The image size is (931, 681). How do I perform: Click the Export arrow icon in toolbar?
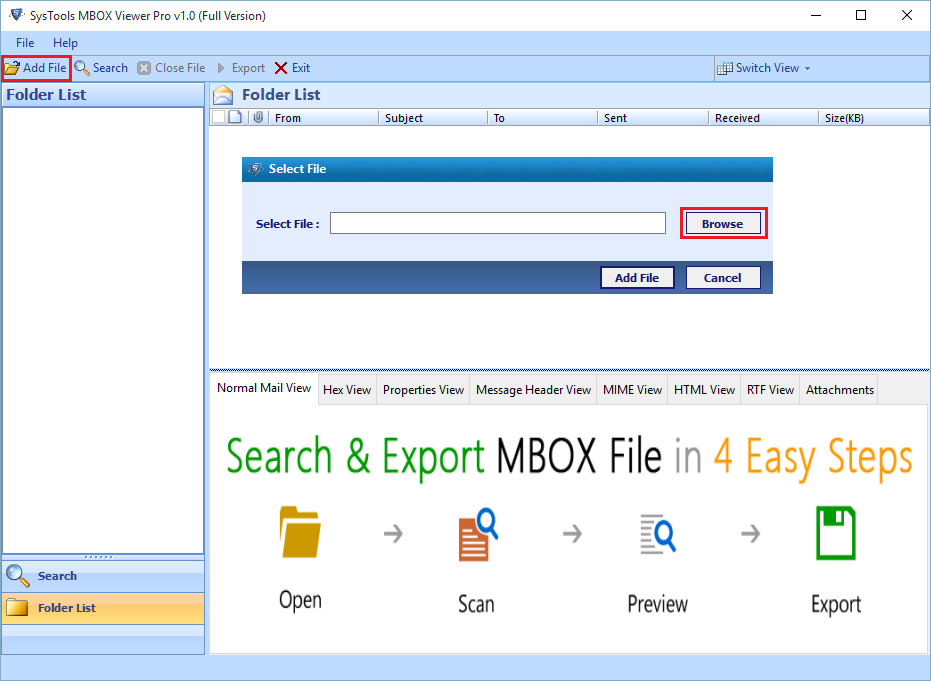pyautogui.click(x=221, y=68)
